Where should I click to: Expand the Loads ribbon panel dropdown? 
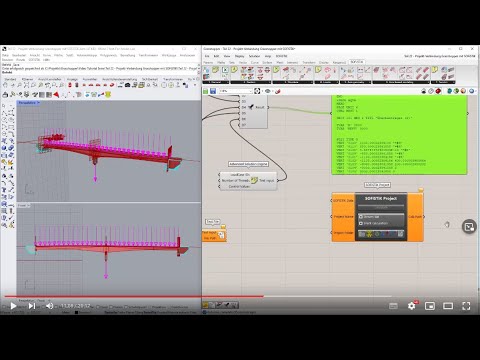pos(326,82)
